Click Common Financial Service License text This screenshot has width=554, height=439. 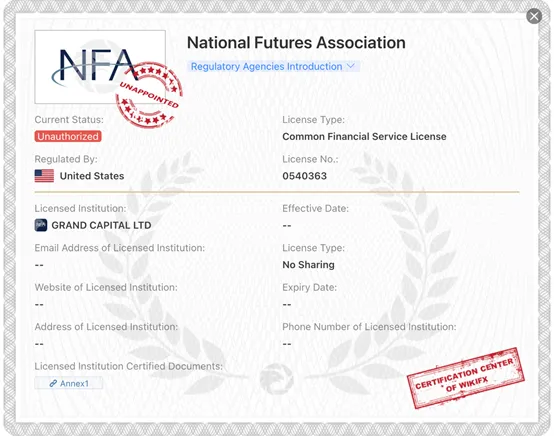[x=364, y=137]
